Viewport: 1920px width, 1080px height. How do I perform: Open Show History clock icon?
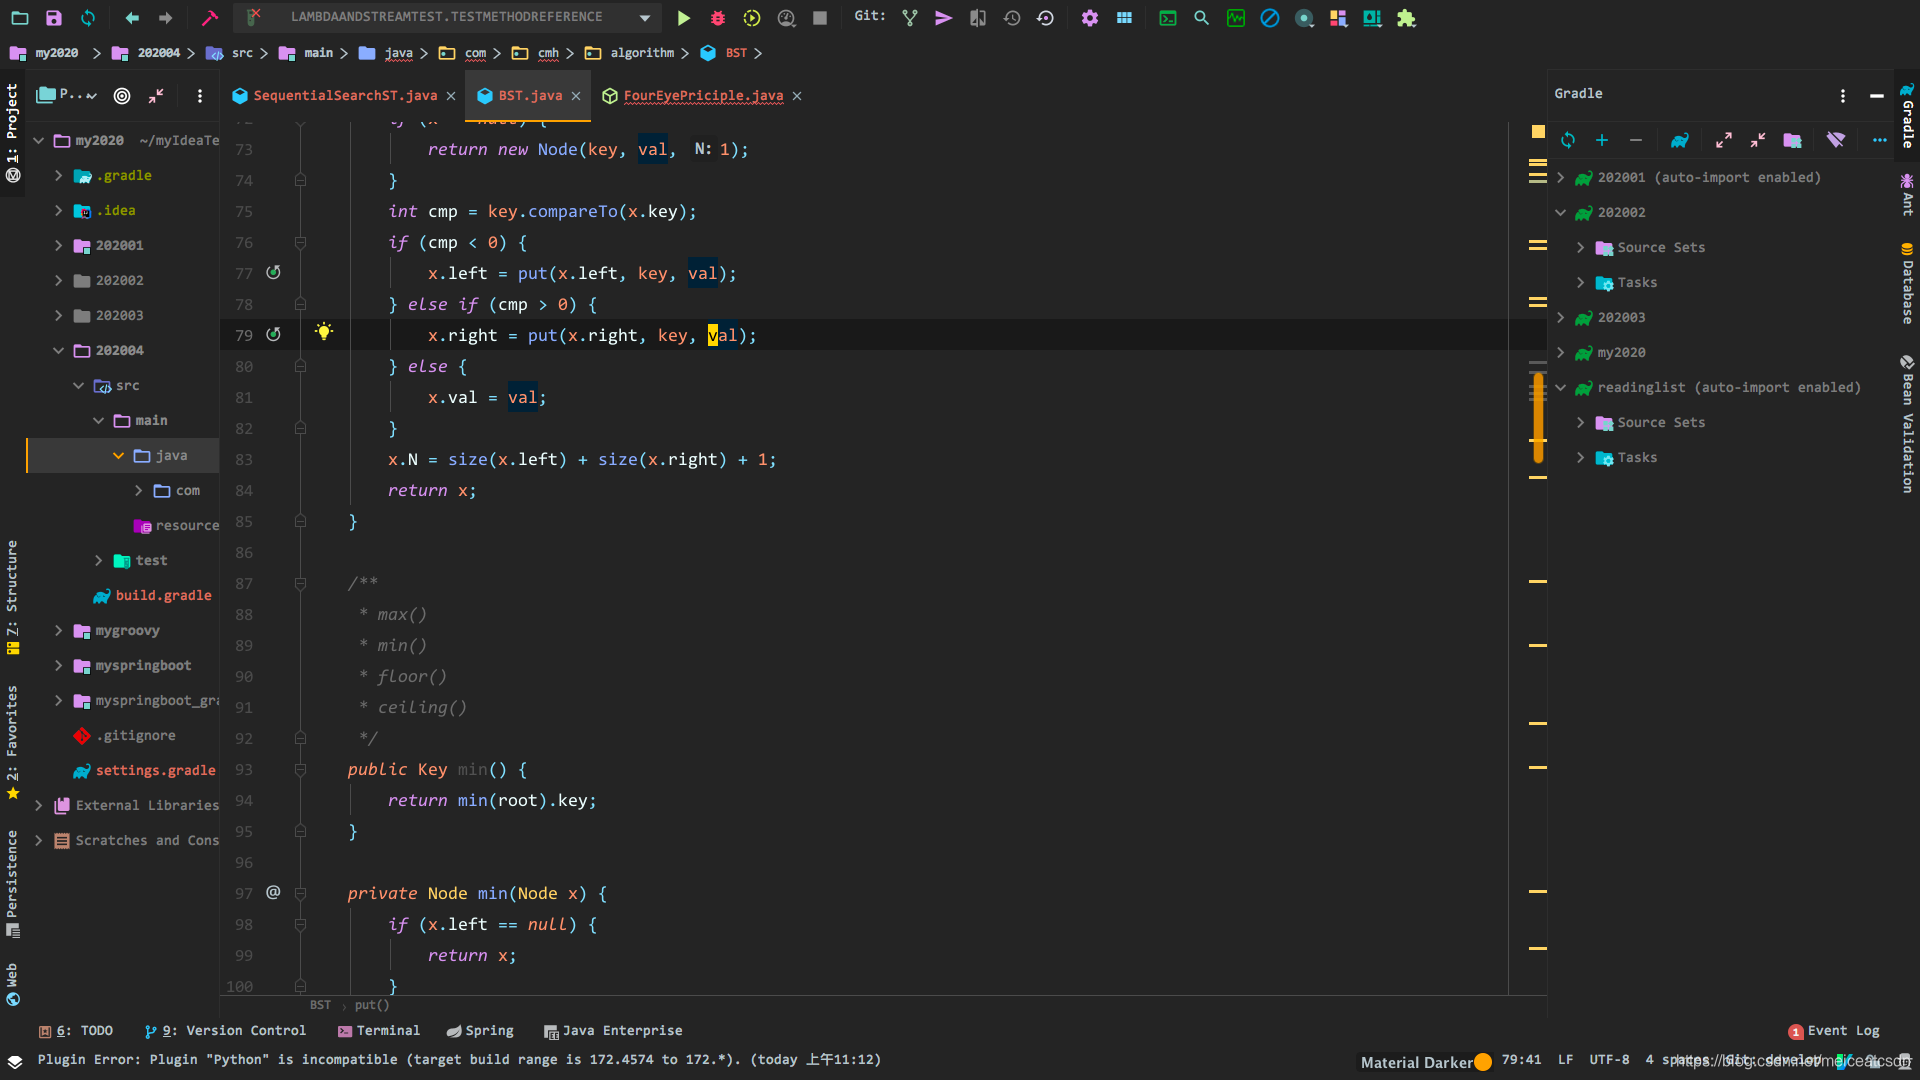pyautogui.click(x=1011, y=18)
